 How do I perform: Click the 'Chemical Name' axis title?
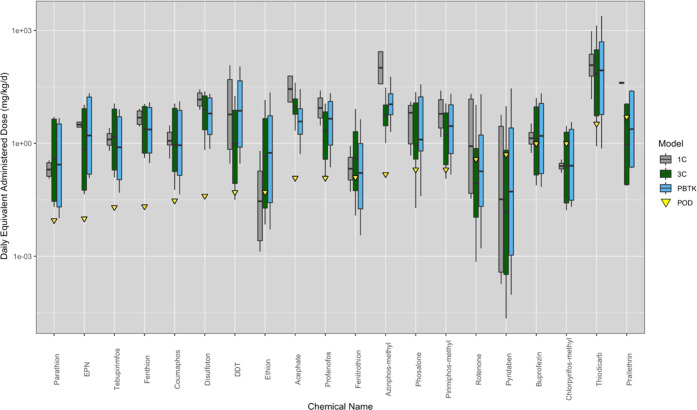[340, 406]
